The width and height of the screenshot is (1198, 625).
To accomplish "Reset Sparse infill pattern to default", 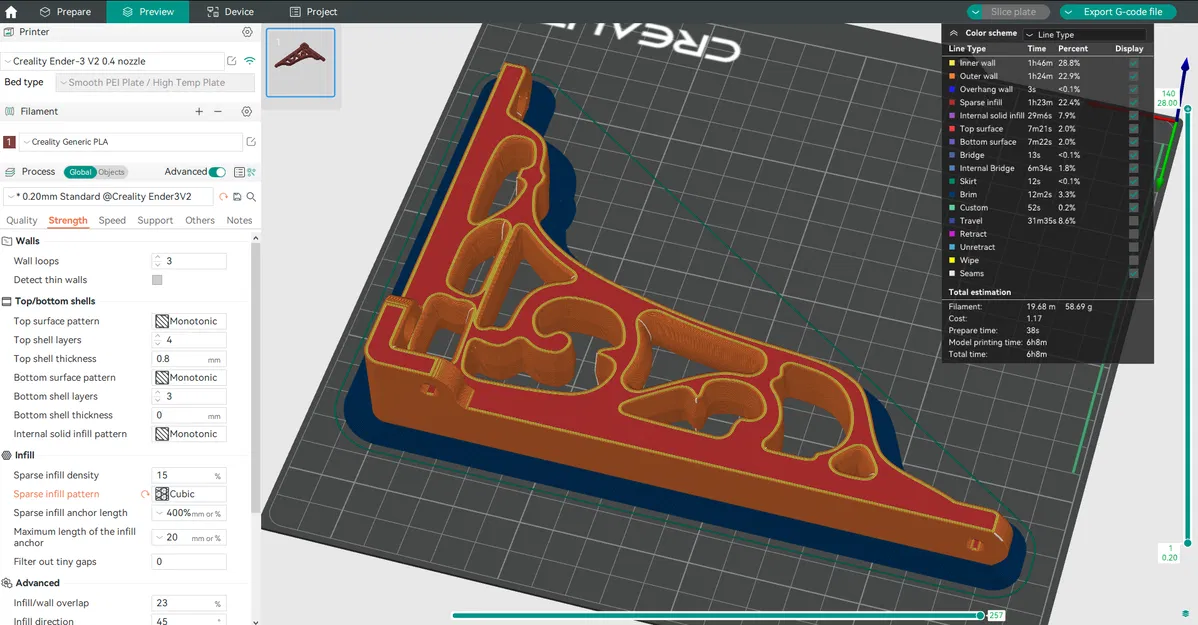I will click(x=145, y=494).
